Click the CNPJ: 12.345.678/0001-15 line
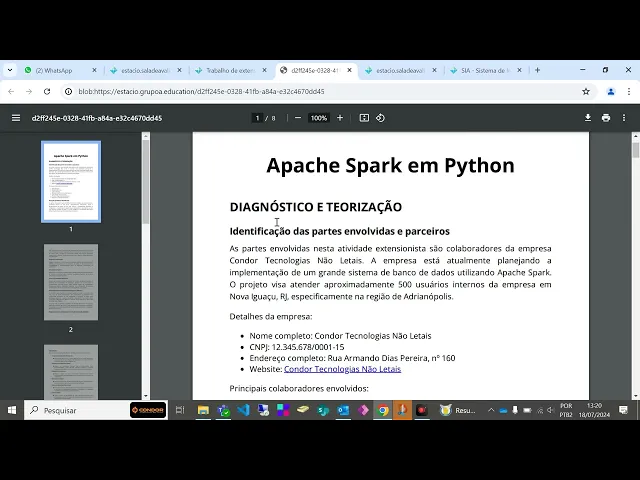 (x=297, y=347)
